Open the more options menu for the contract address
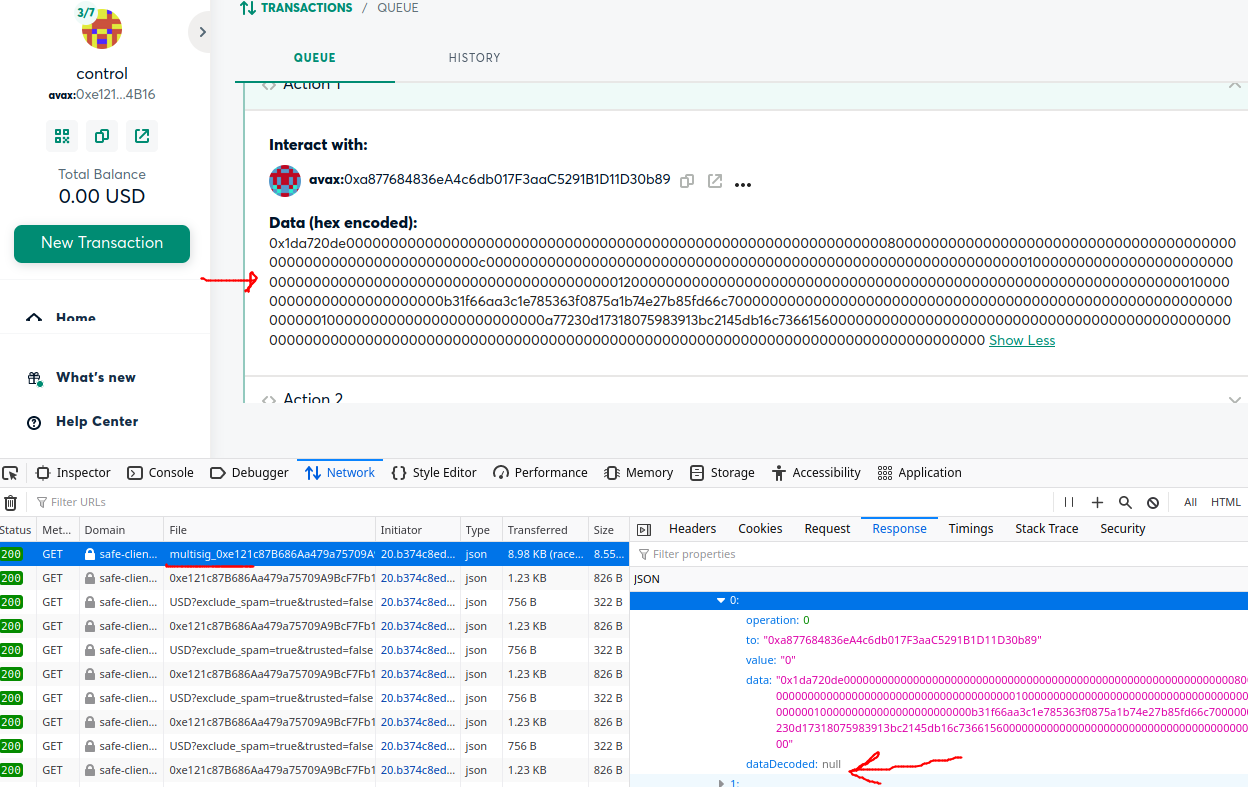Screen dimensions: 1248x787 point(742,183)
